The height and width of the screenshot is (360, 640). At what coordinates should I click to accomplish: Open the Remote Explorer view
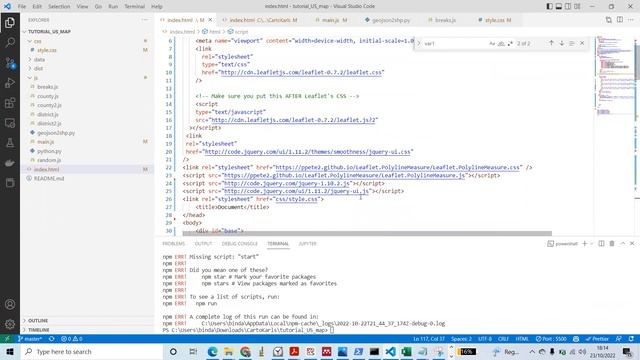(x=10, y=123)
